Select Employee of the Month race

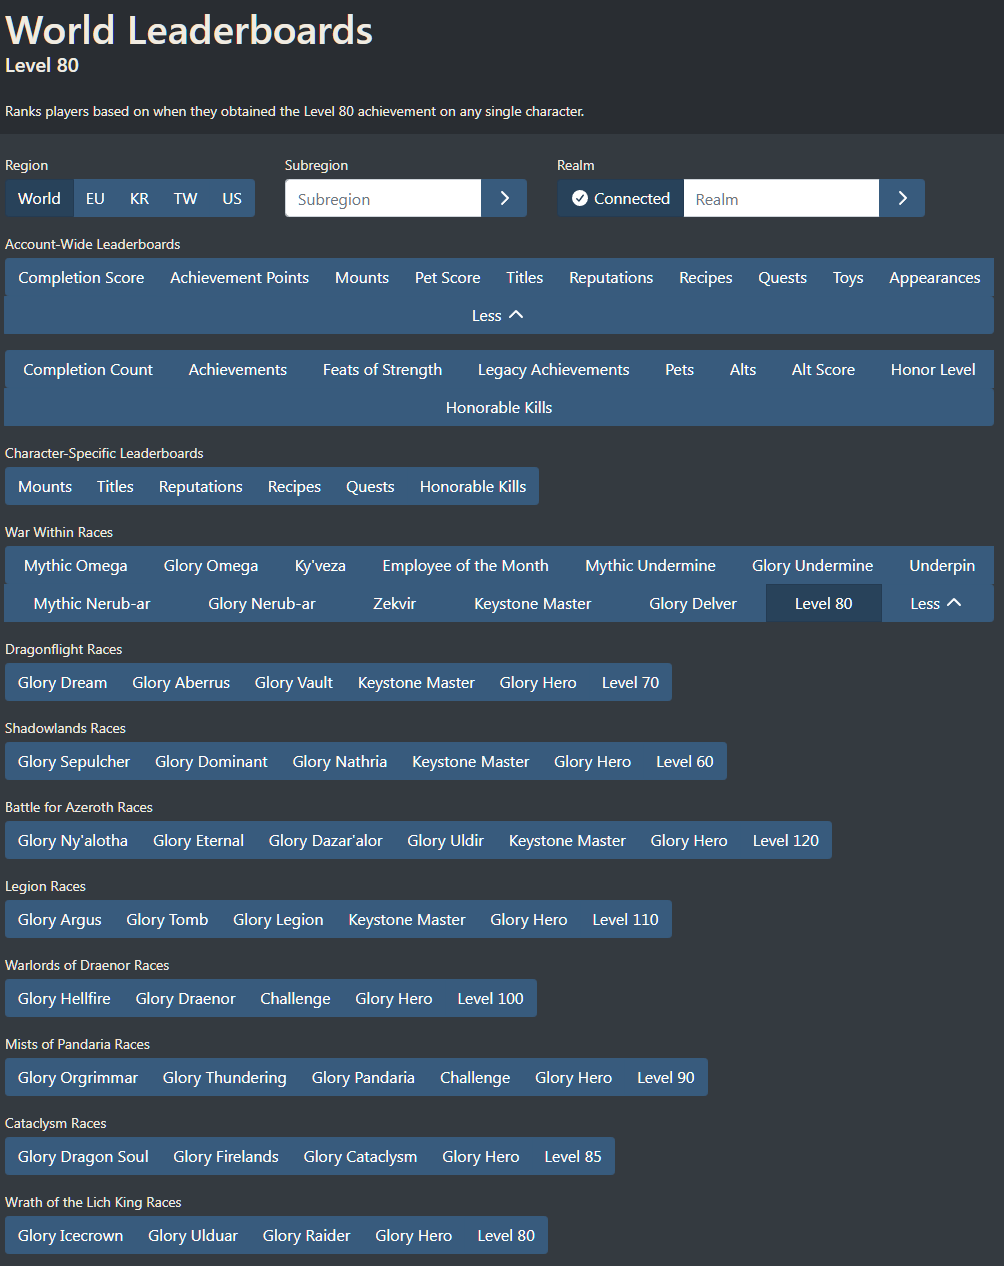[x=465, y=565]
